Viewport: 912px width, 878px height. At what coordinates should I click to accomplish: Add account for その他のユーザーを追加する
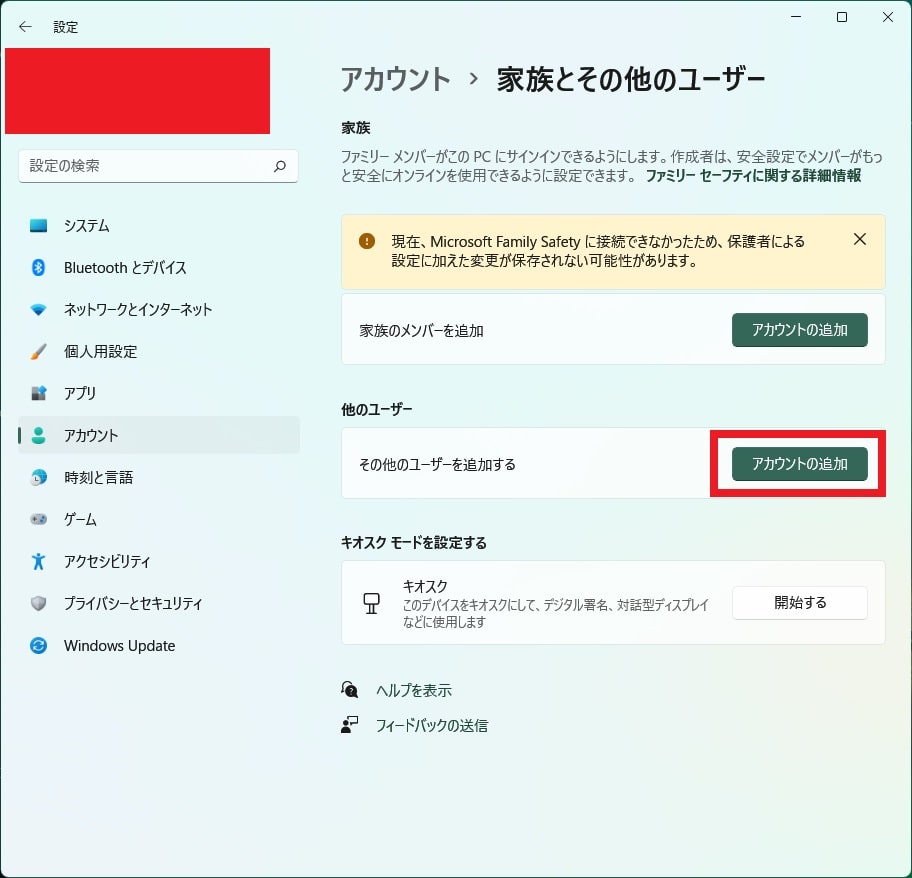click(x=800, y=464)
